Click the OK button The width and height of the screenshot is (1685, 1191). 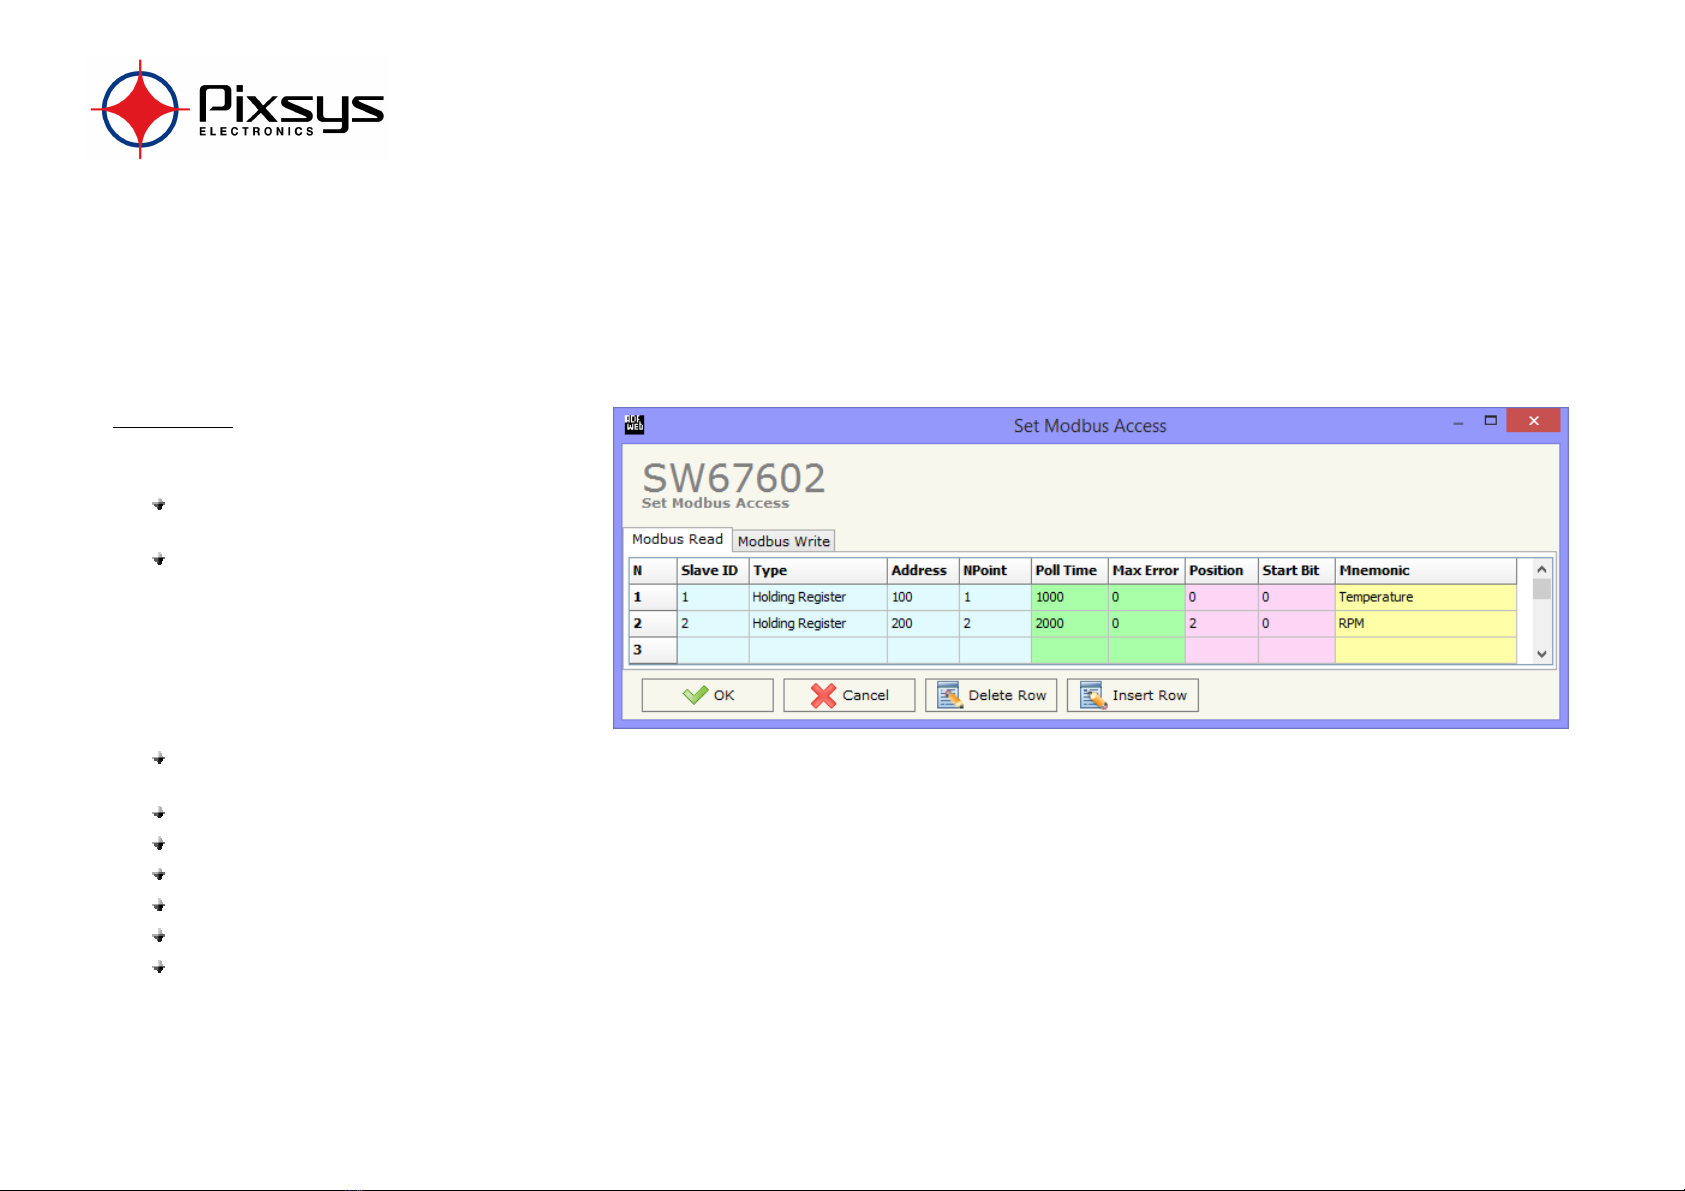point(707,695)
